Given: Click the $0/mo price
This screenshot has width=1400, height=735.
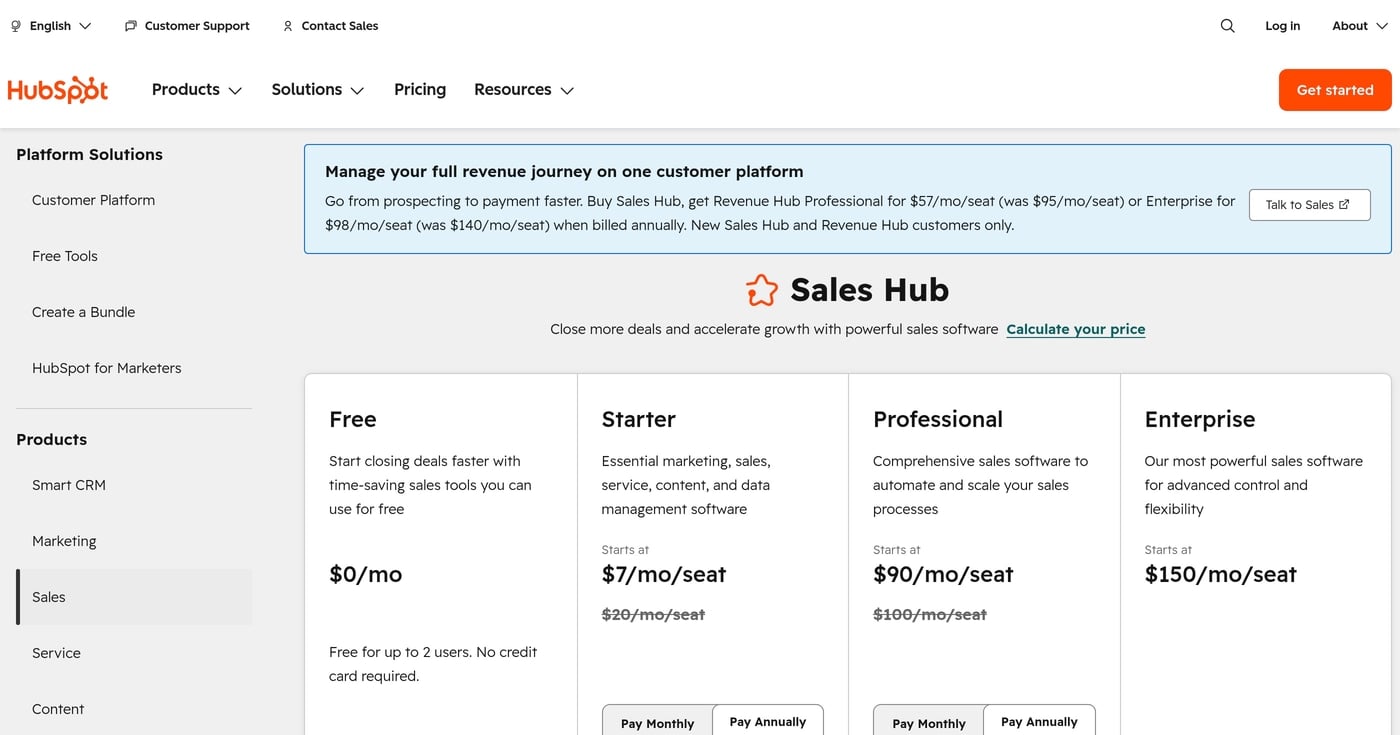Looking at the screenshot, I should tap(366, 574).
